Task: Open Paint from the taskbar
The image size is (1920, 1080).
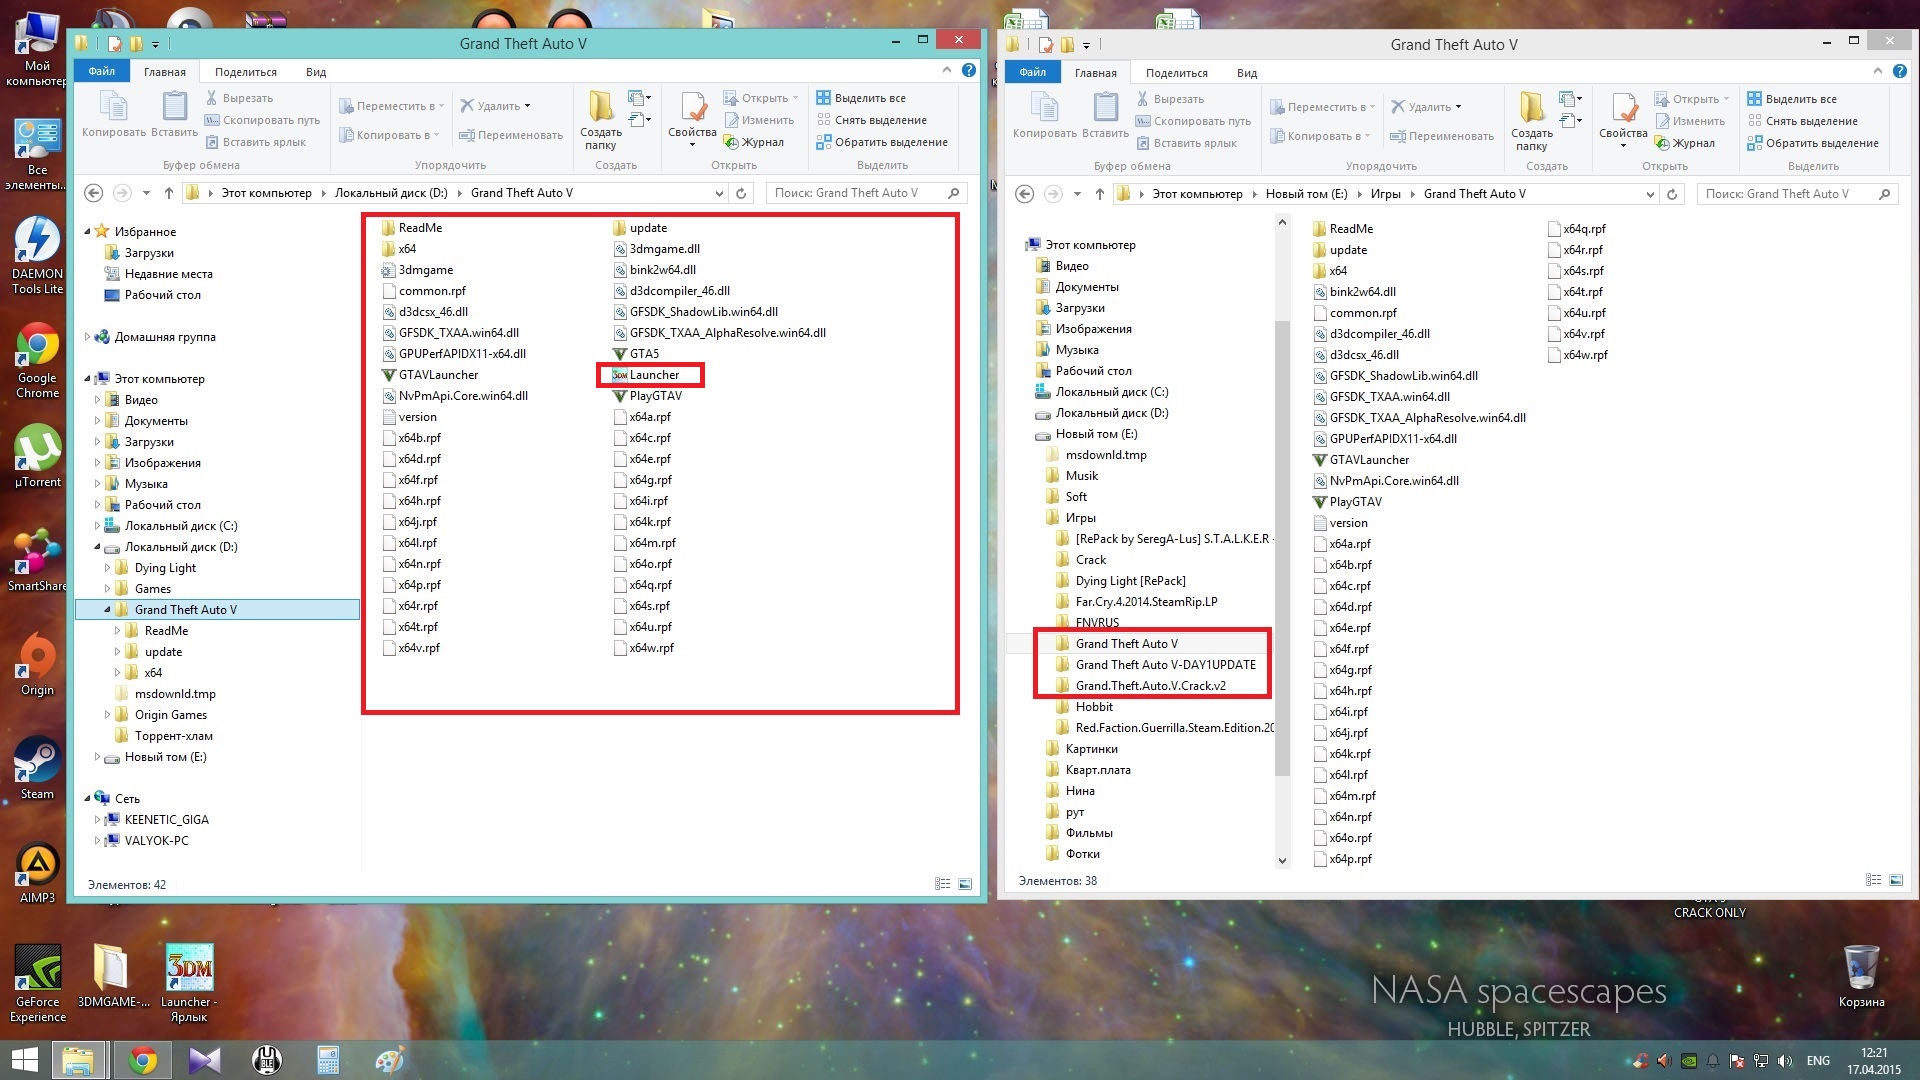Action: point(389,1060)
